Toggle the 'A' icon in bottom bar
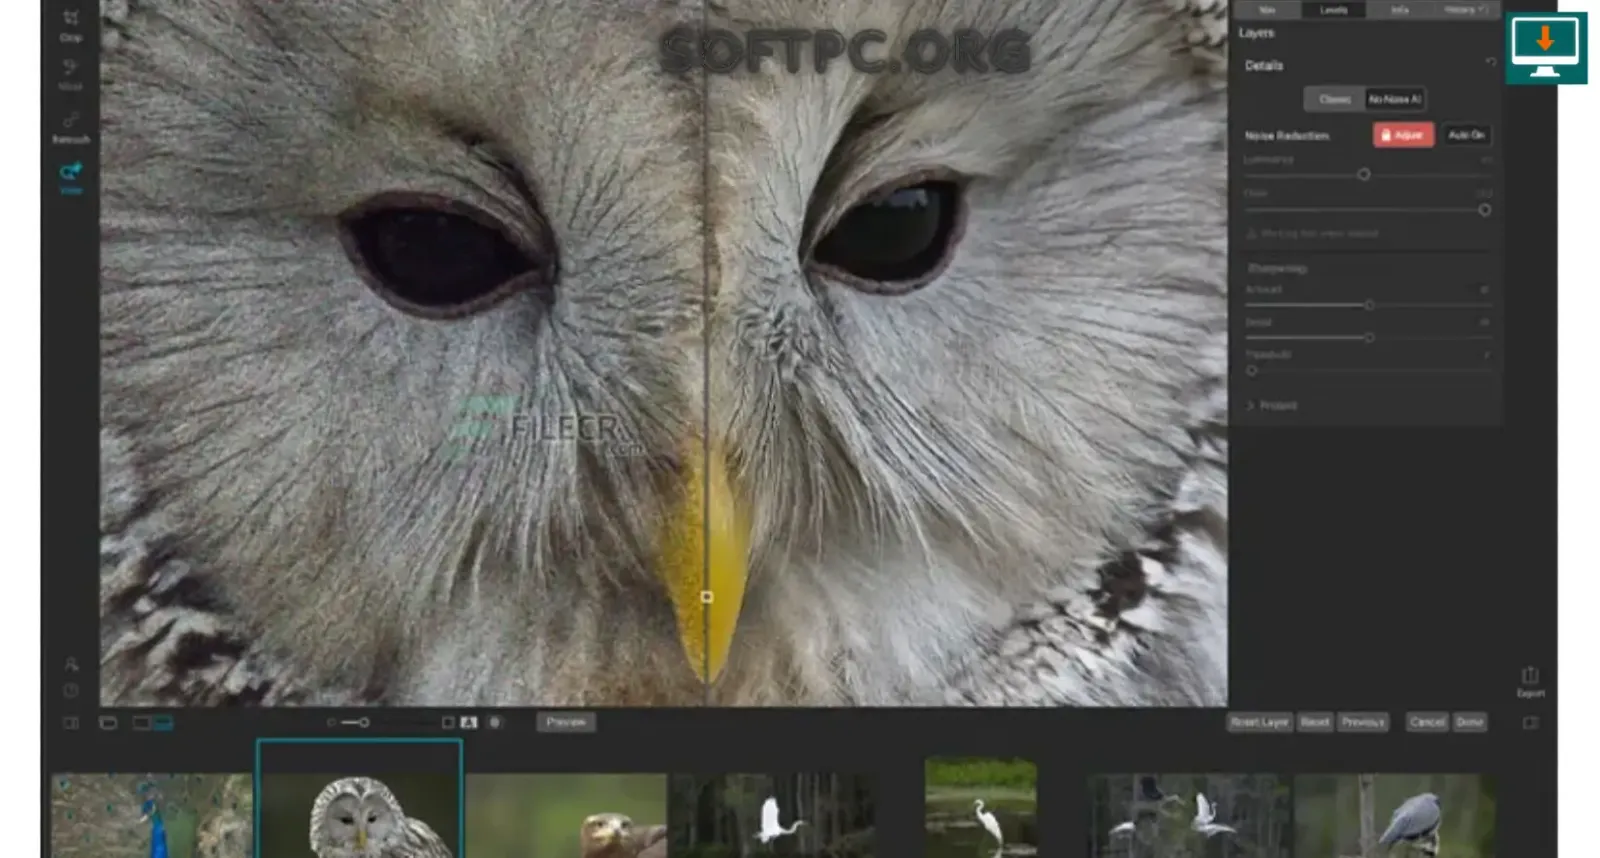The width and height of the screenshot is (1600, 858). click(x=468, y=722)
